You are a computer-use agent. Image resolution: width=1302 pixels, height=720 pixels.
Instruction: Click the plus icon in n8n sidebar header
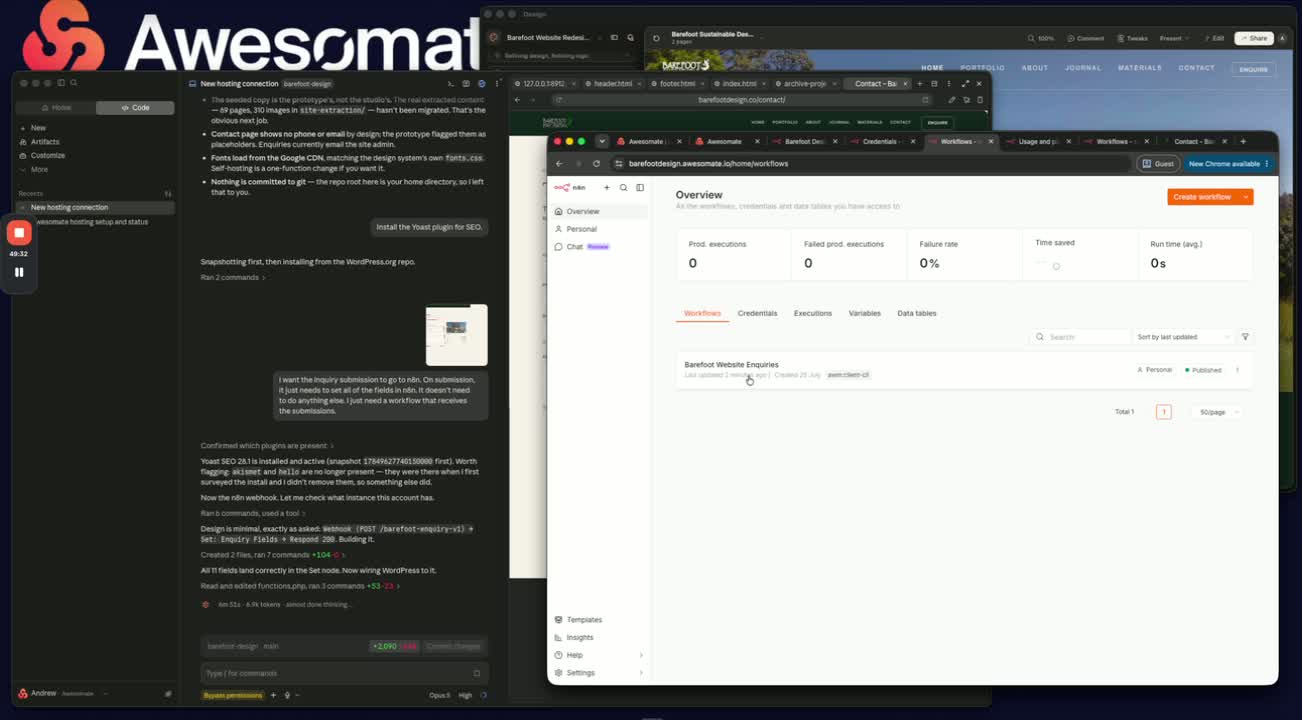[x=606, y=187]
